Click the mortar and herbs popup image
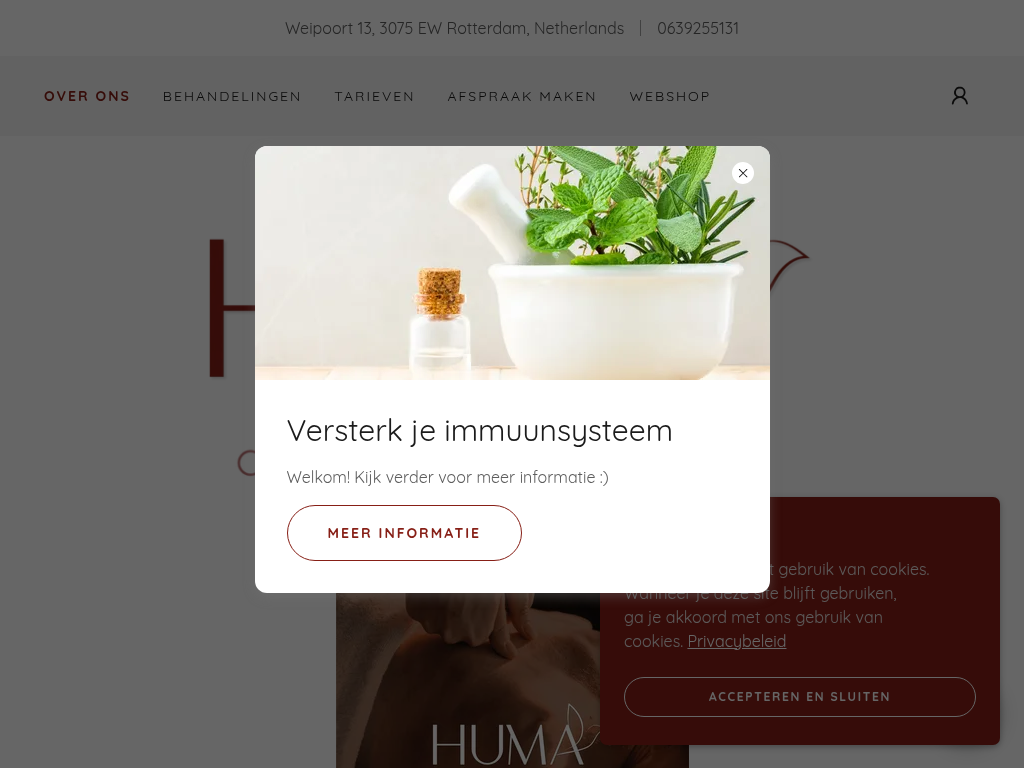 [512, 263]
